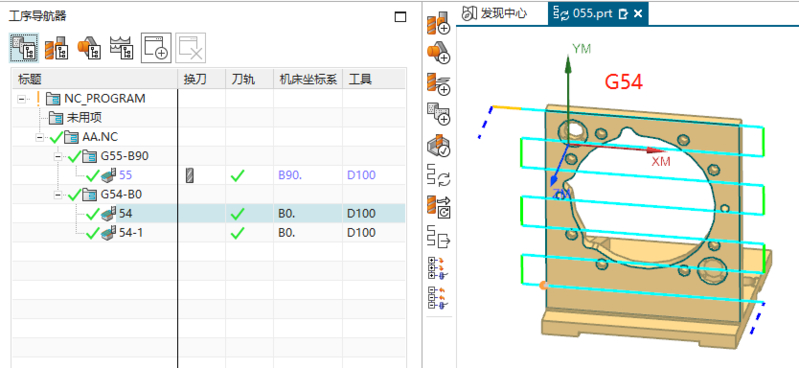Select the 未用项 folder
Screen dimensions: 799x368
(84, 118)
